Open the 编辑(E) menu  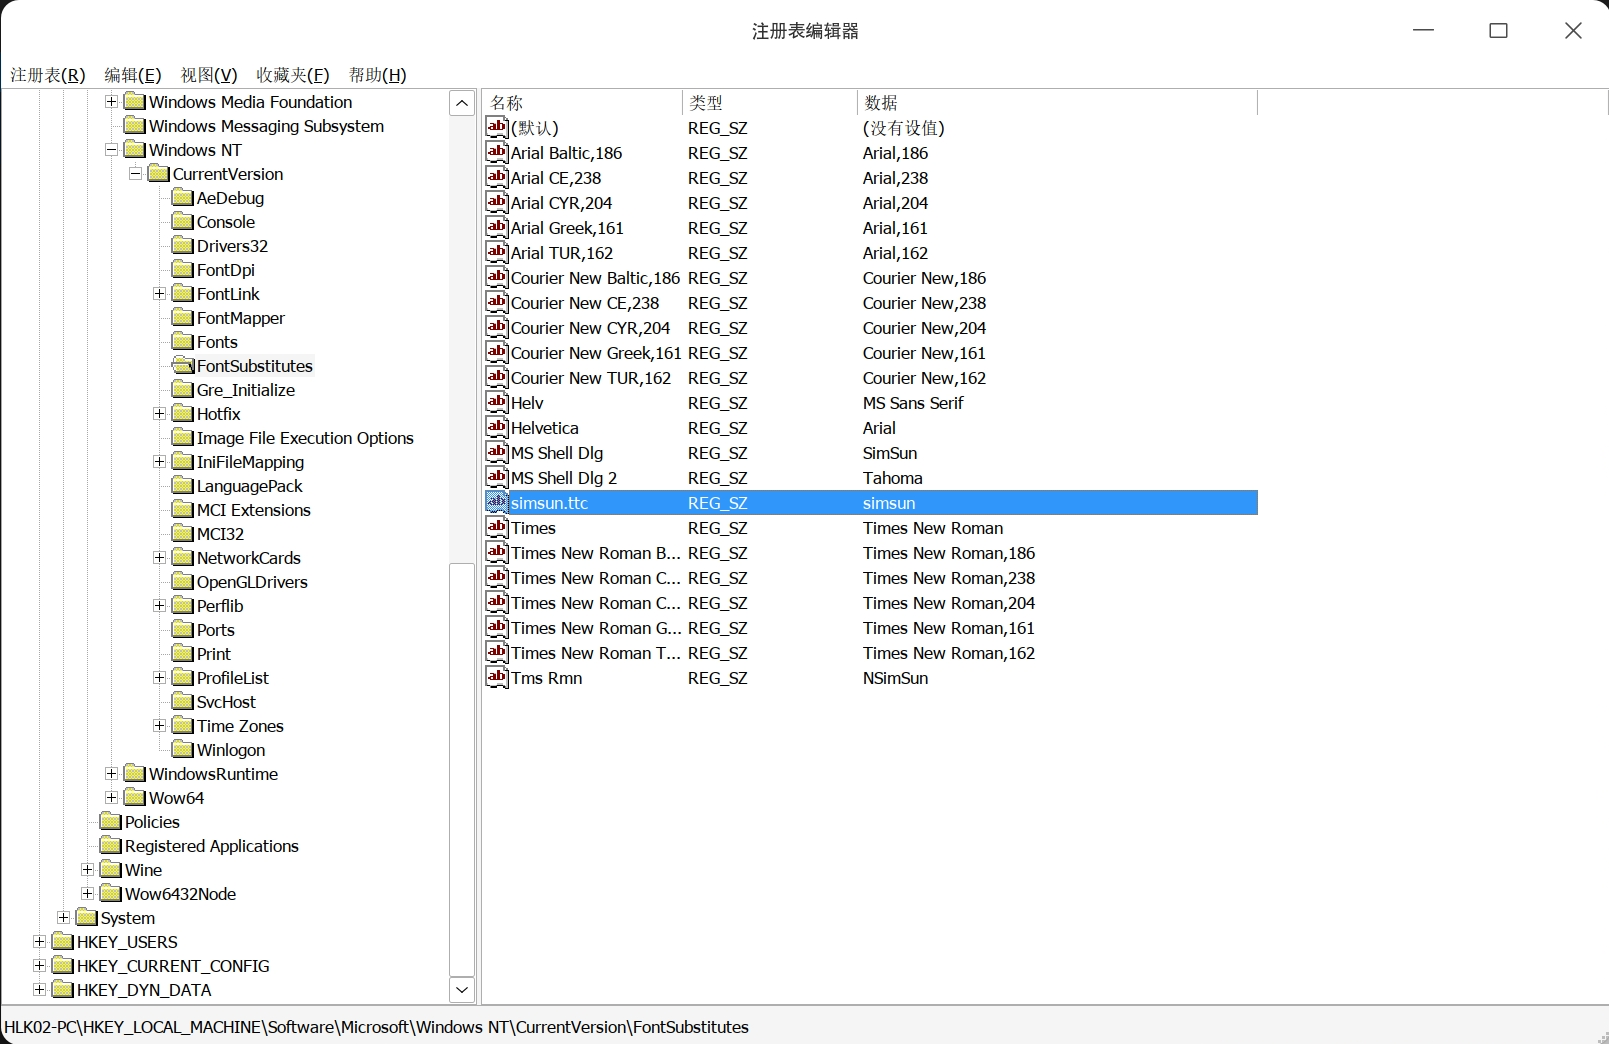tap(133, 75)
